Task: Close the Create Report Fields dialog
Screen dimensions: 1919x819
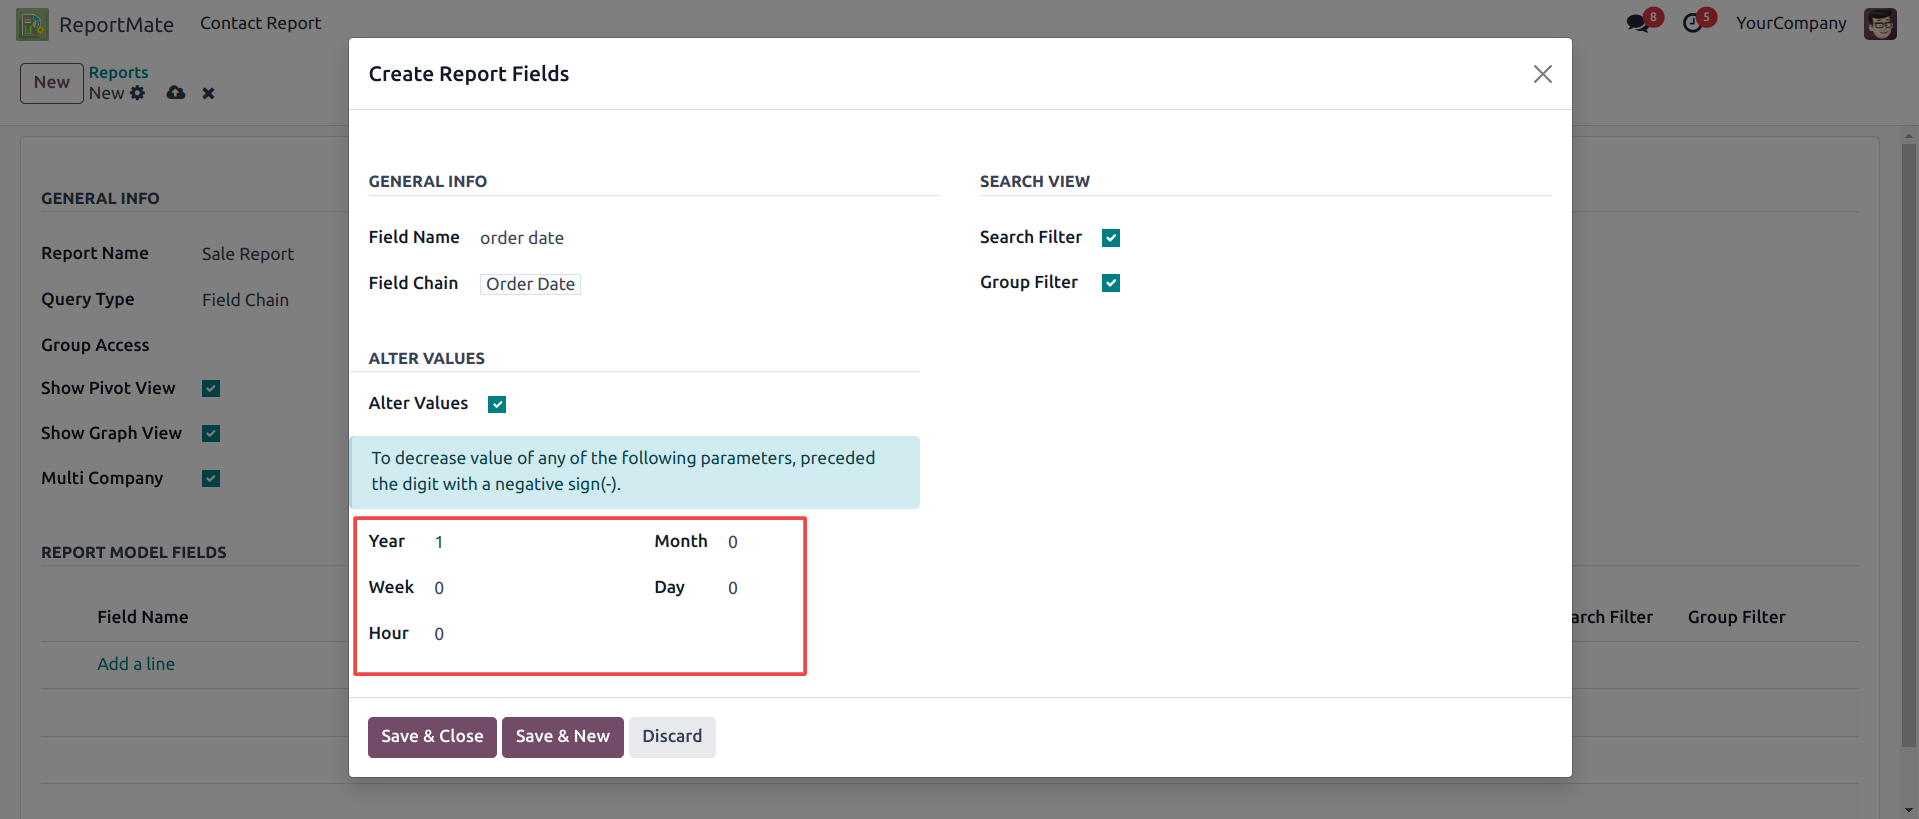Action: pos(1542,74)
